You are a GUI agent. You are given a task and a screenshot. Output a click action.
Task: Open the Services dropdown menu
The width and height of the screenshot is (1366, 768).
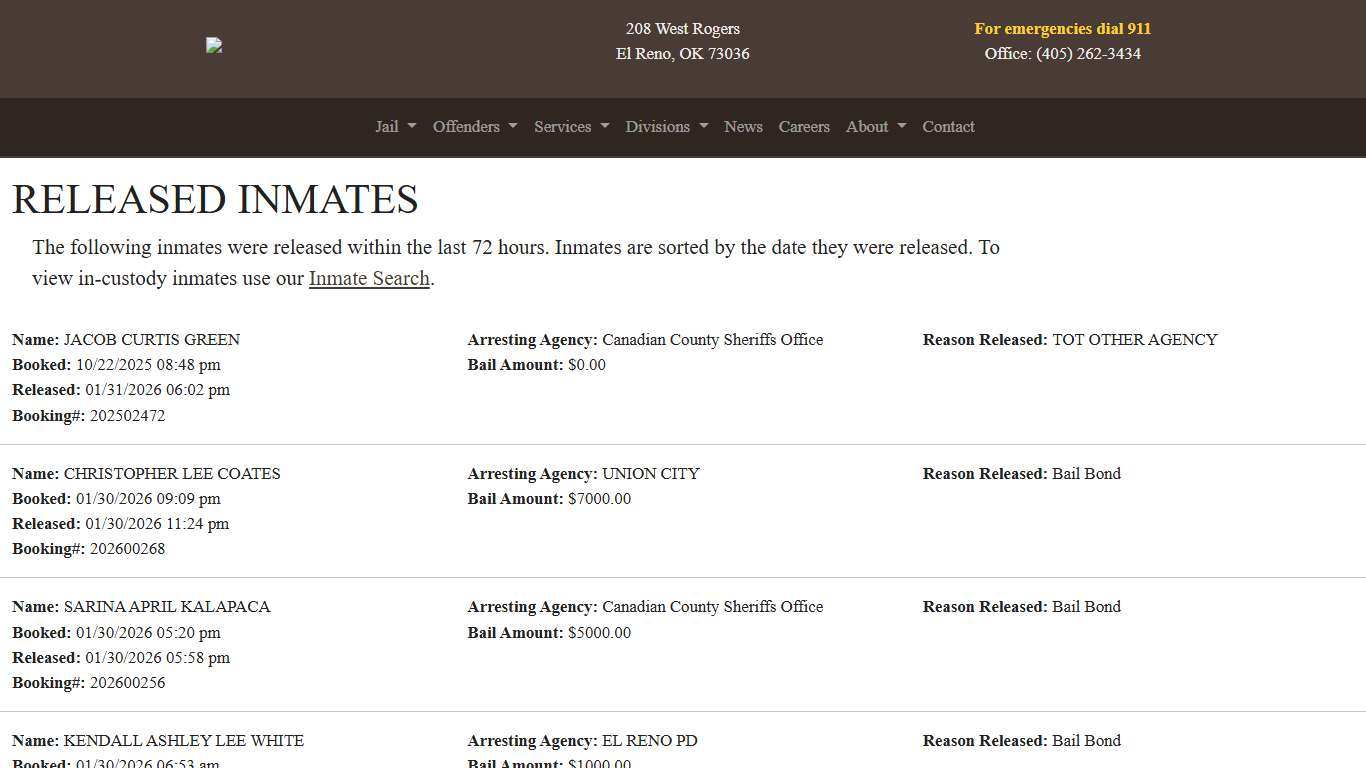(570, 127)
